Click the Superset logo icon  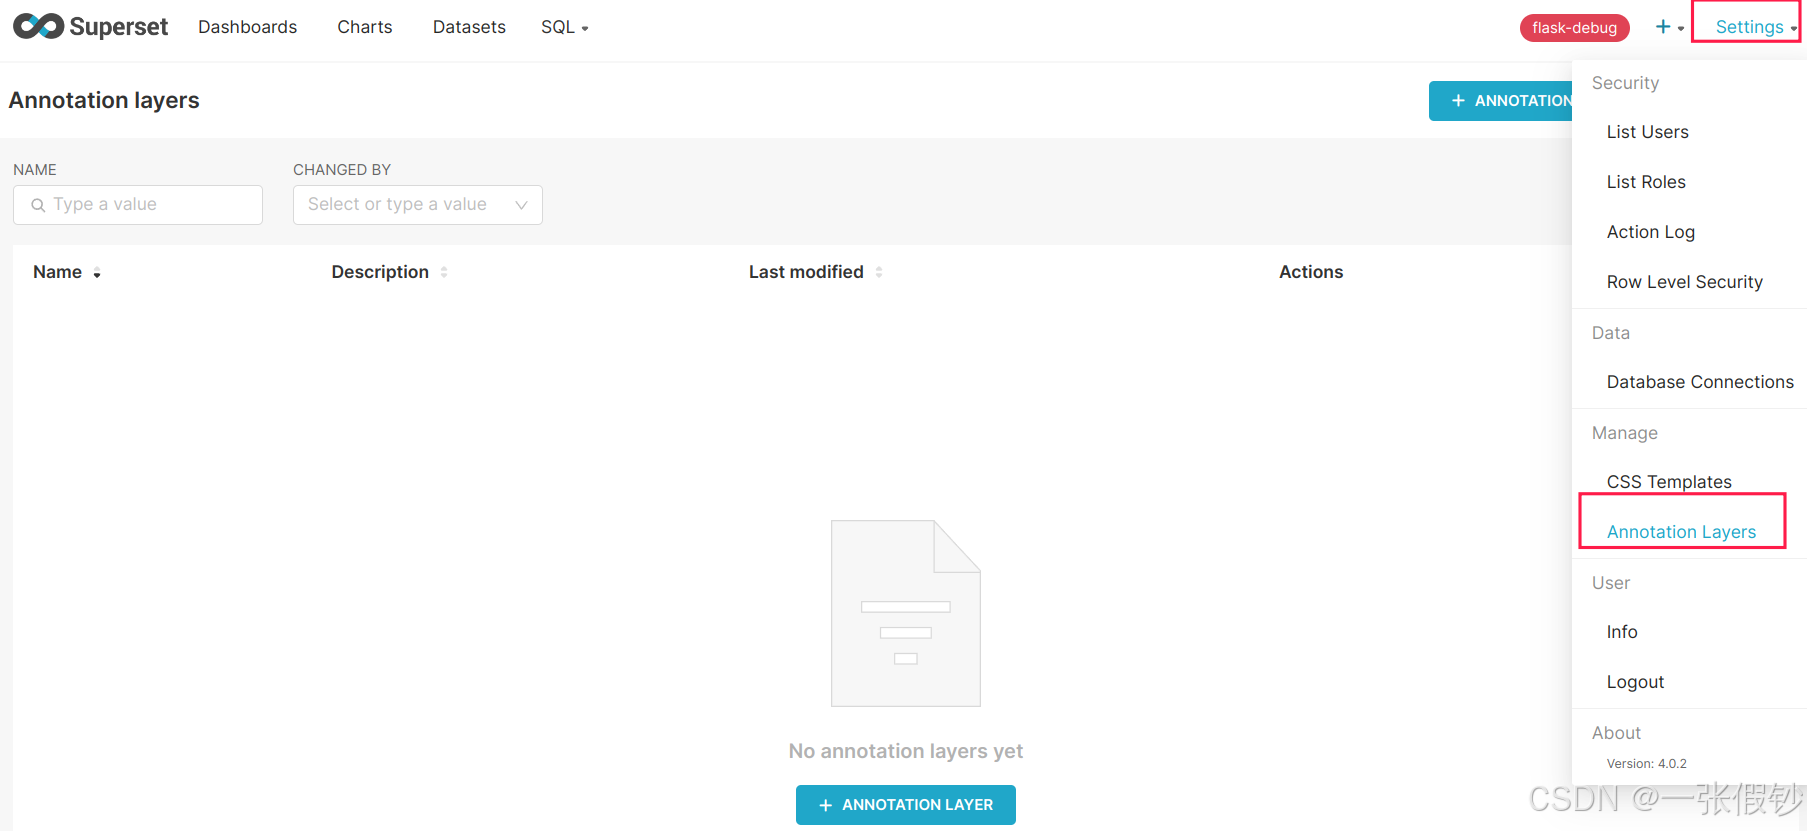[x=38, y=27]
